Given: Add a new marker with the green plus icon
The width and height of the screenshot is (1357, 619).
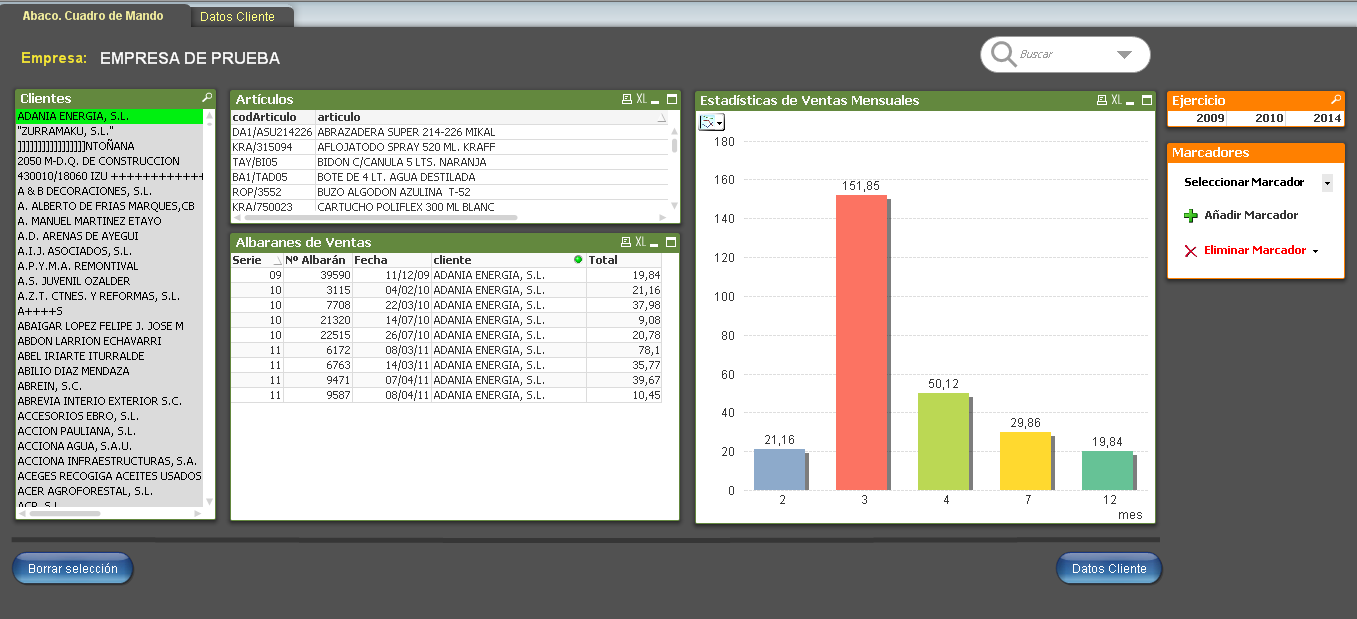Looking at the screenshot, I should [x=1189, y=215].
